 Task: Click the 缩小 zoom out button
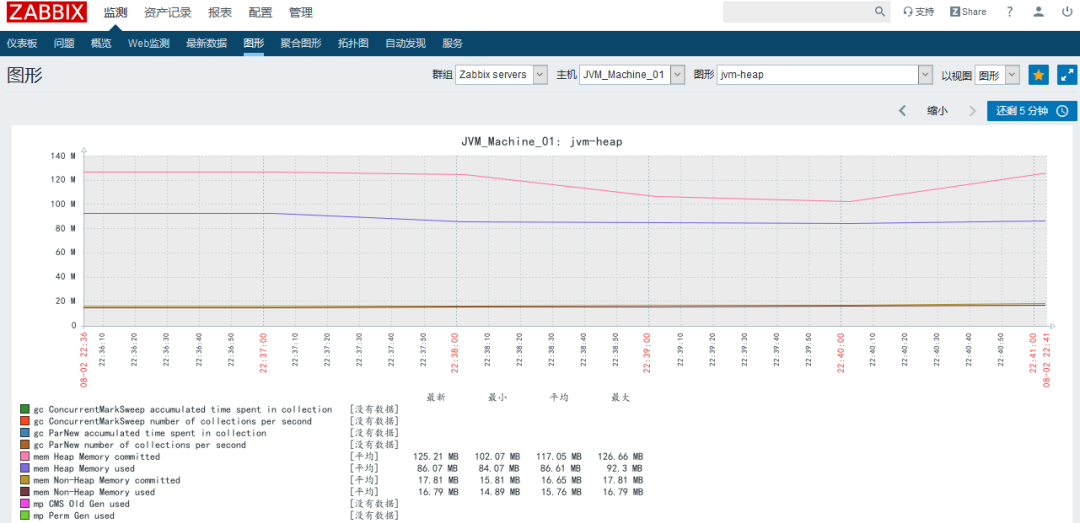(937, 111)
